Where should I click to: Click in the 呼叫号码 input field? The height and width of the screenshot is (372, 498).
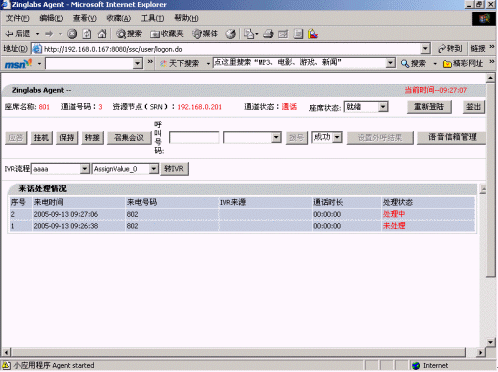pyautogui.click(x=194, y=137)
